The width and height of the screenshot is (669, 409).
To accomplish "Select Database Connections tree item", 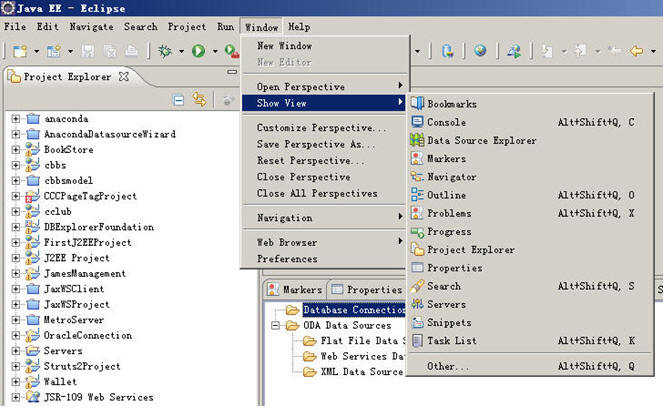I will click(x=354, y=310).
